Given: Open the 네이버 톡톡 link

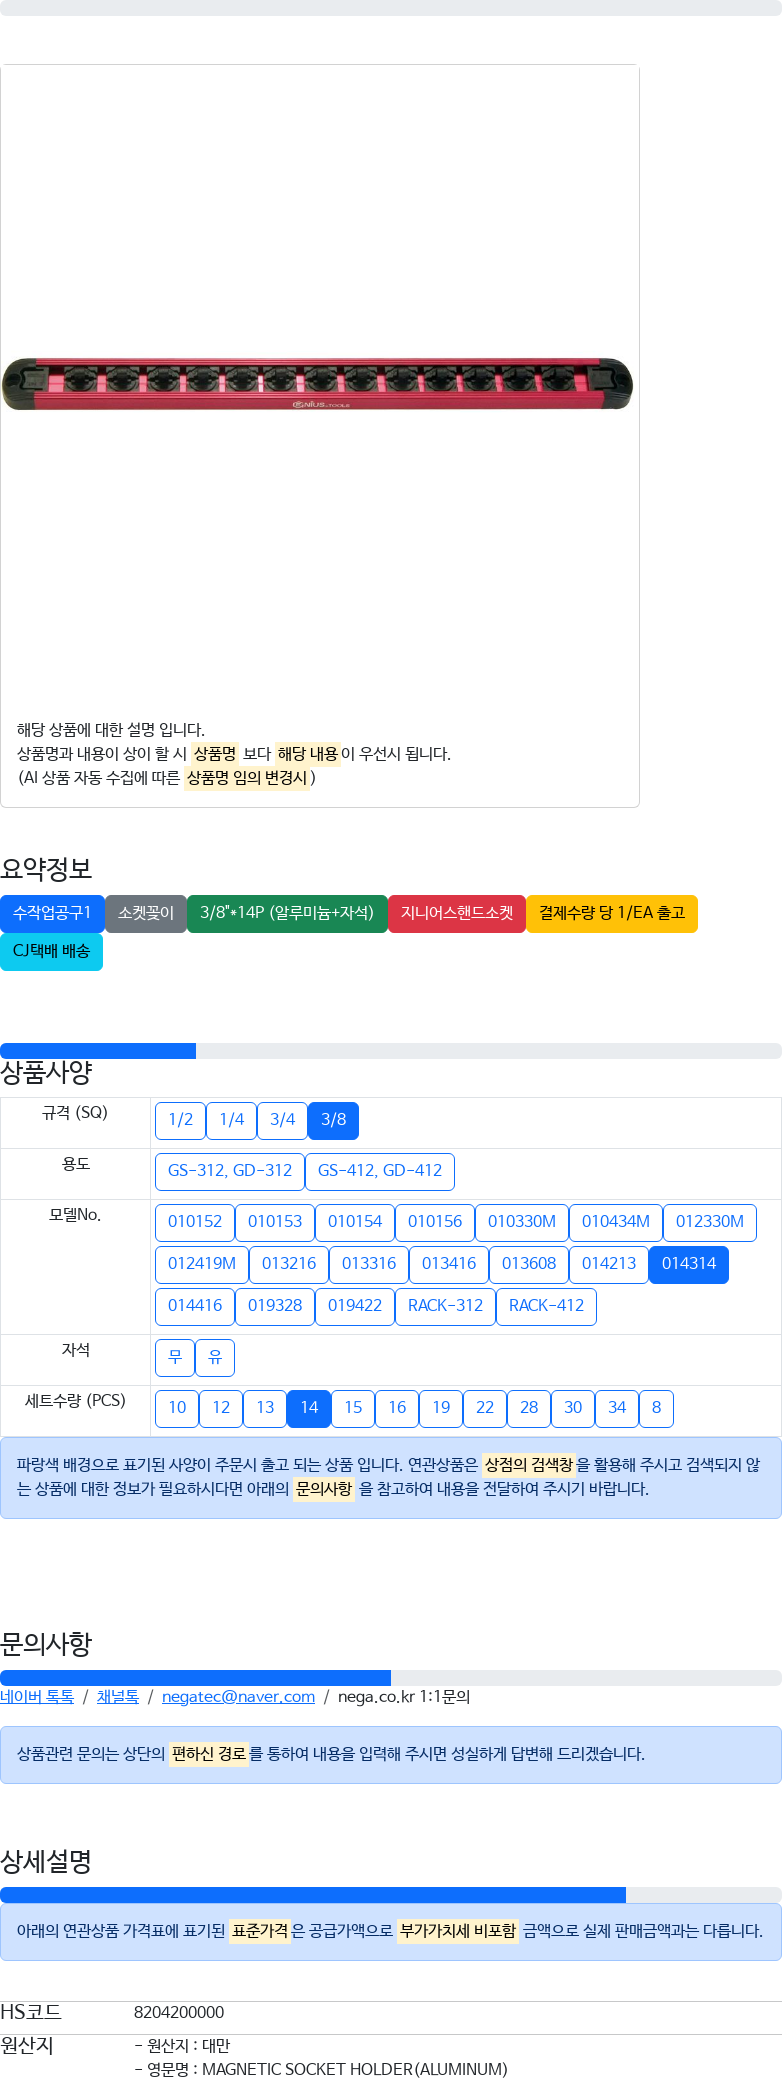Looking at the screenshot, I should pyautogui.click(x=37, y=1697).
